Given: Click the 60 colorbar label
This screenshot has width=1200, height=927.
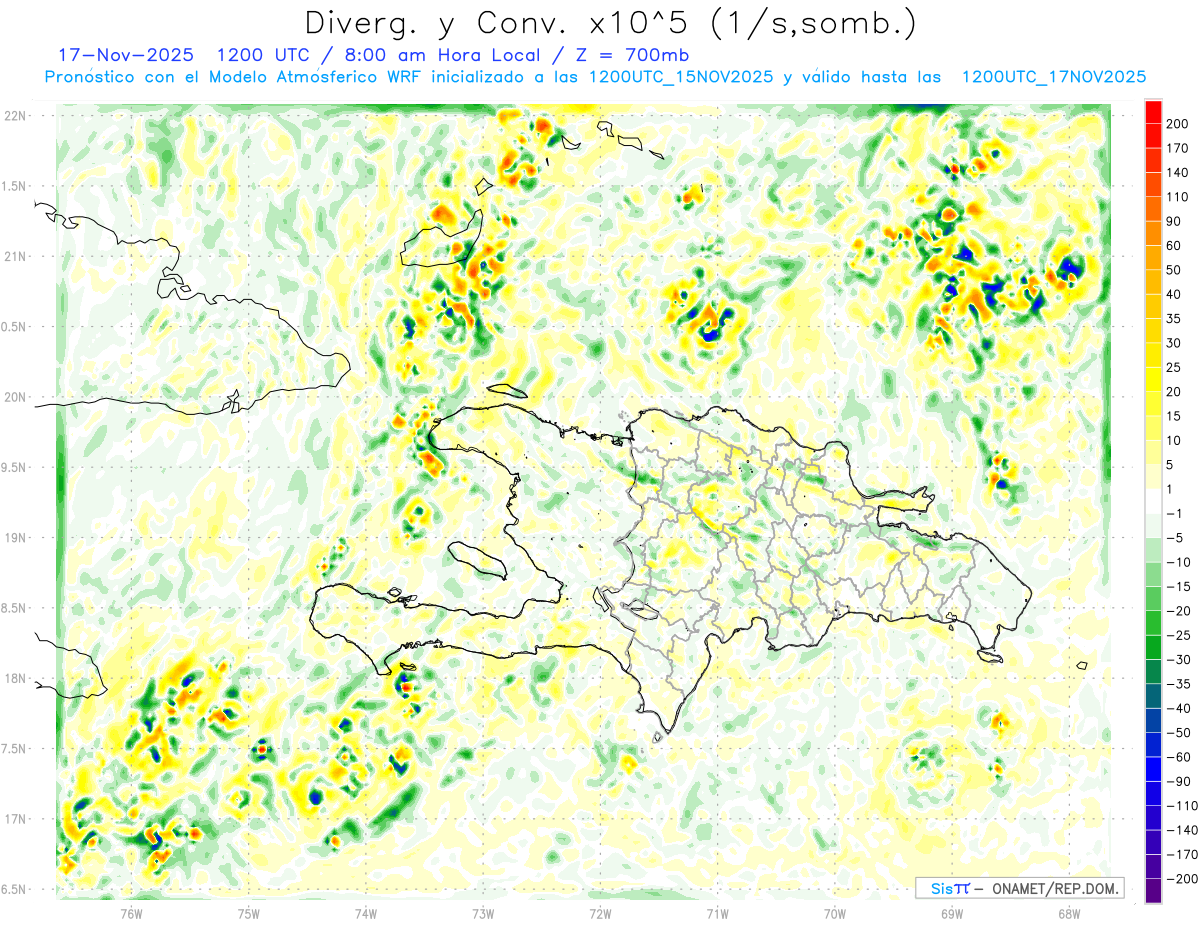Looking at the screenshot, I should coord(1175,246).
